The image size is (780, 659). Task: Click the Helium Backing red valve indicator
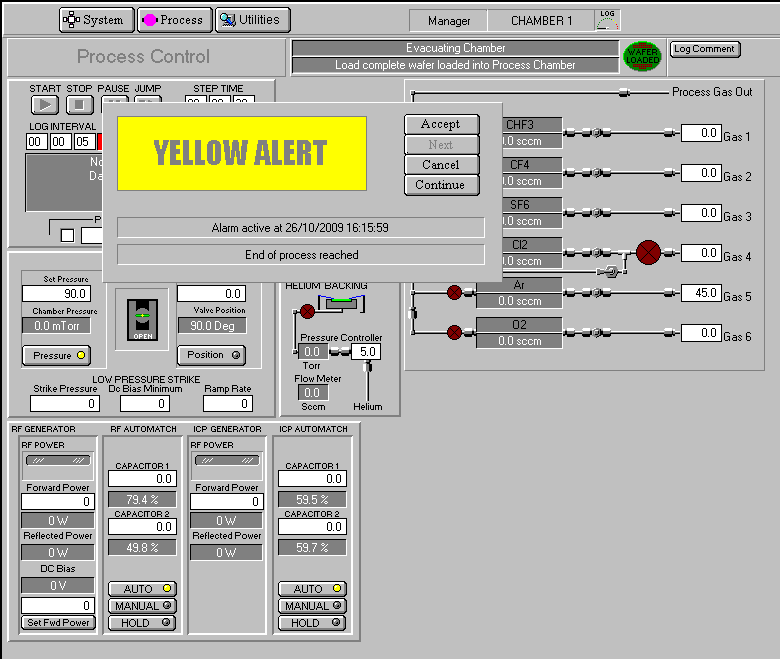[307, 311]
